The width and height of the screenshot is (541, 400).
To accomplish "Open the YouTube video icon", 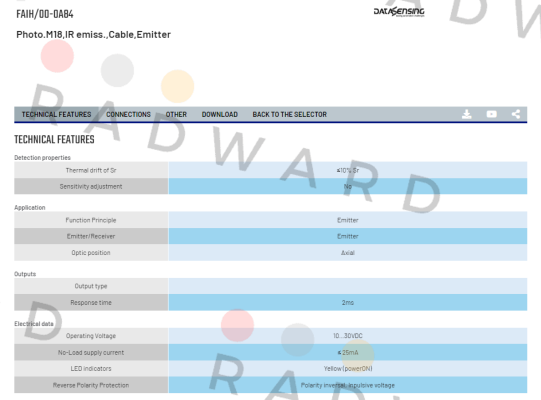I will [x=491, y=114].
